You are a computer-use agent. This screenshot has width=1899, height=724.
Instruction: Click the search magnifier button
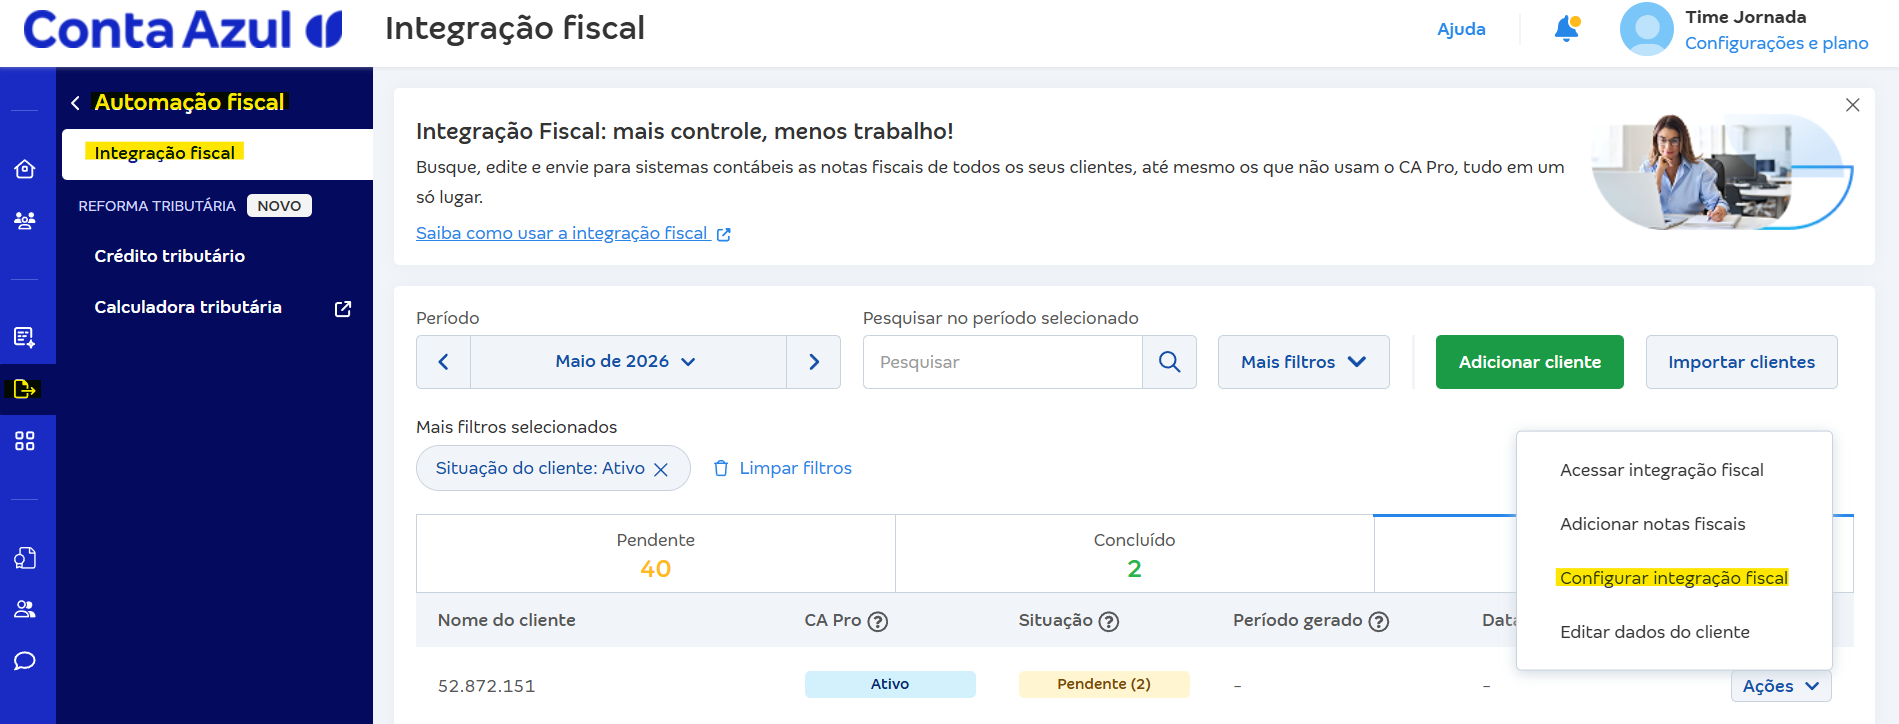pos(1169,362)
